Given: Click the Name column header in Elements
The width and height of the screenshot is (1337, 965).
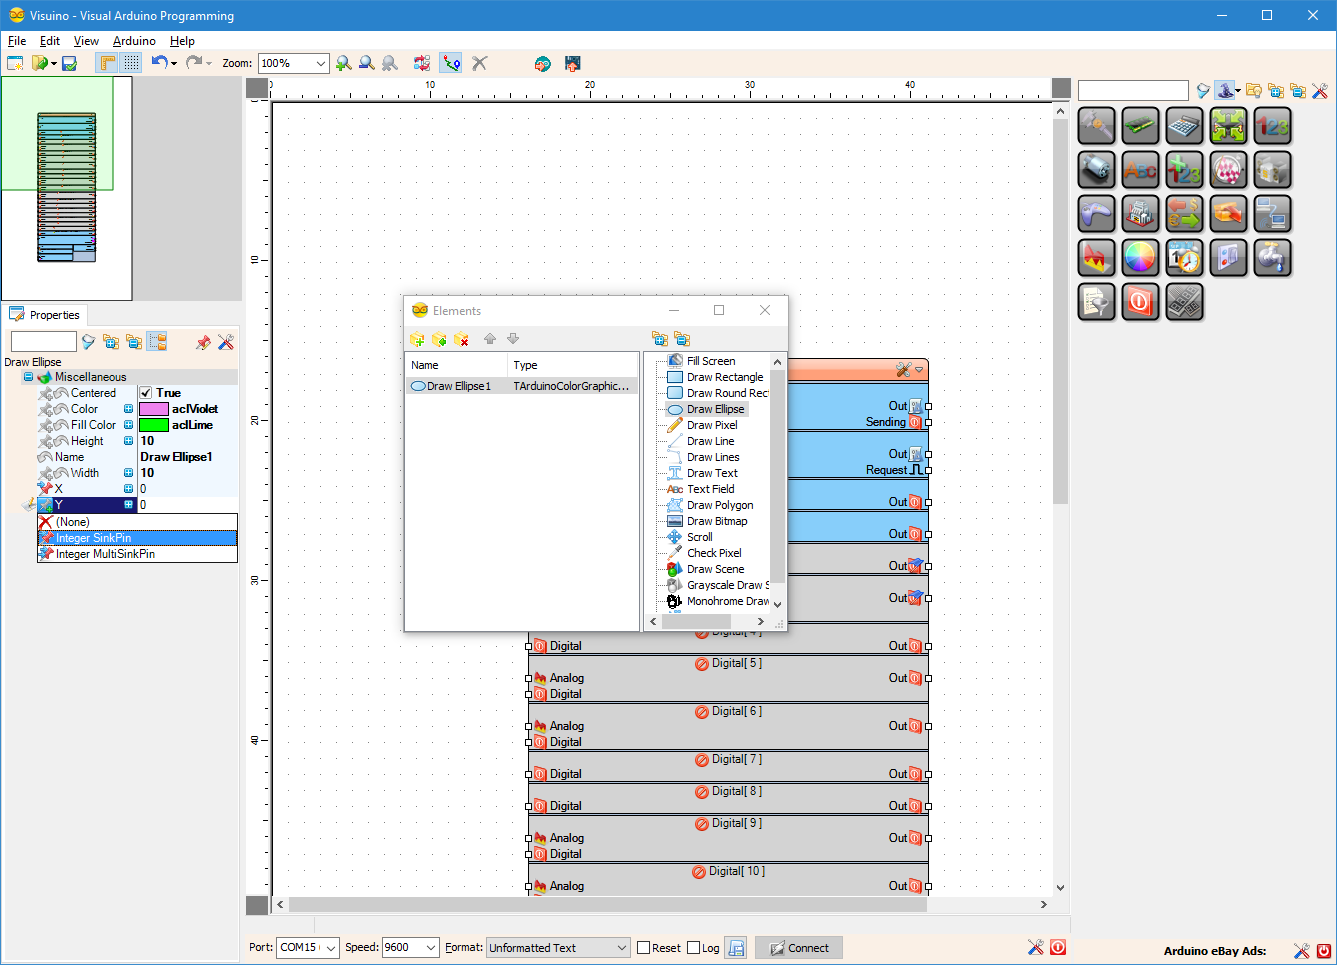Looking at the screenshot, I should coord(456,365).
